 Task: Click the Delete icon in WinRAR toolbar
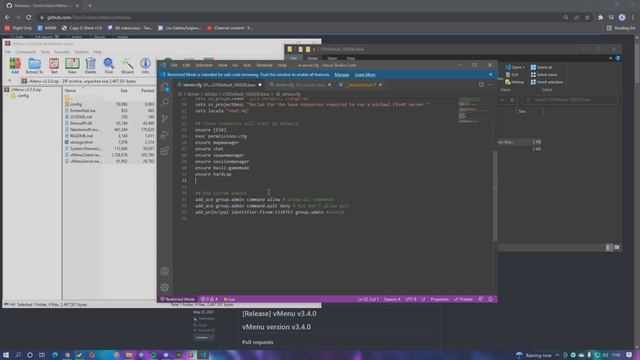pos(90,65)
